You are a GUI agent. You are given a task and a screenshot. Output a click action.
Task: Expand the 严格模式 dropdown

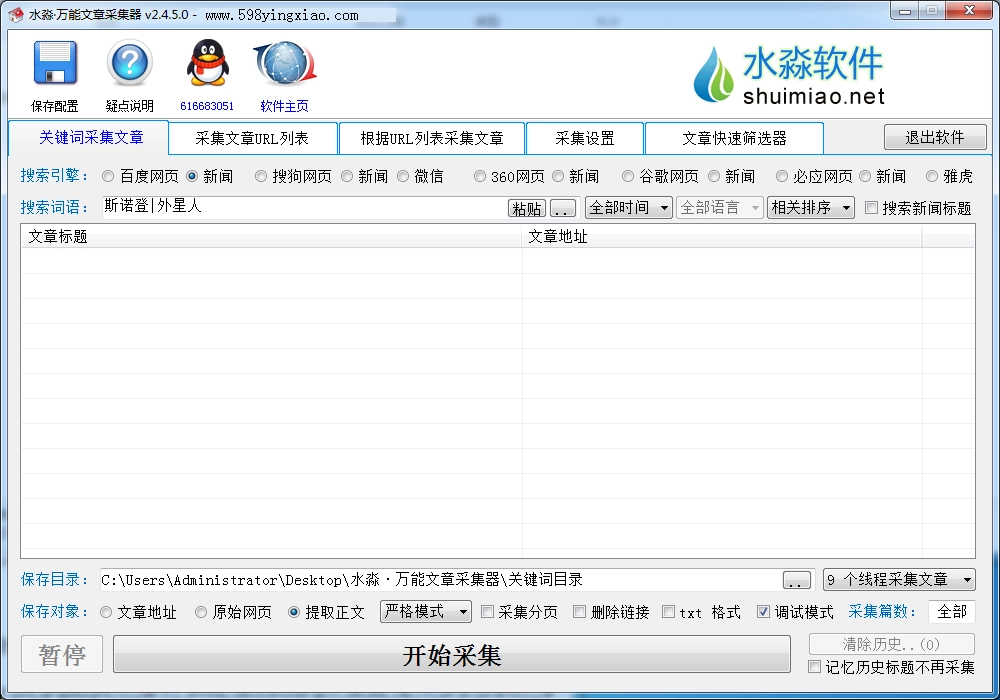click(426, 612)
